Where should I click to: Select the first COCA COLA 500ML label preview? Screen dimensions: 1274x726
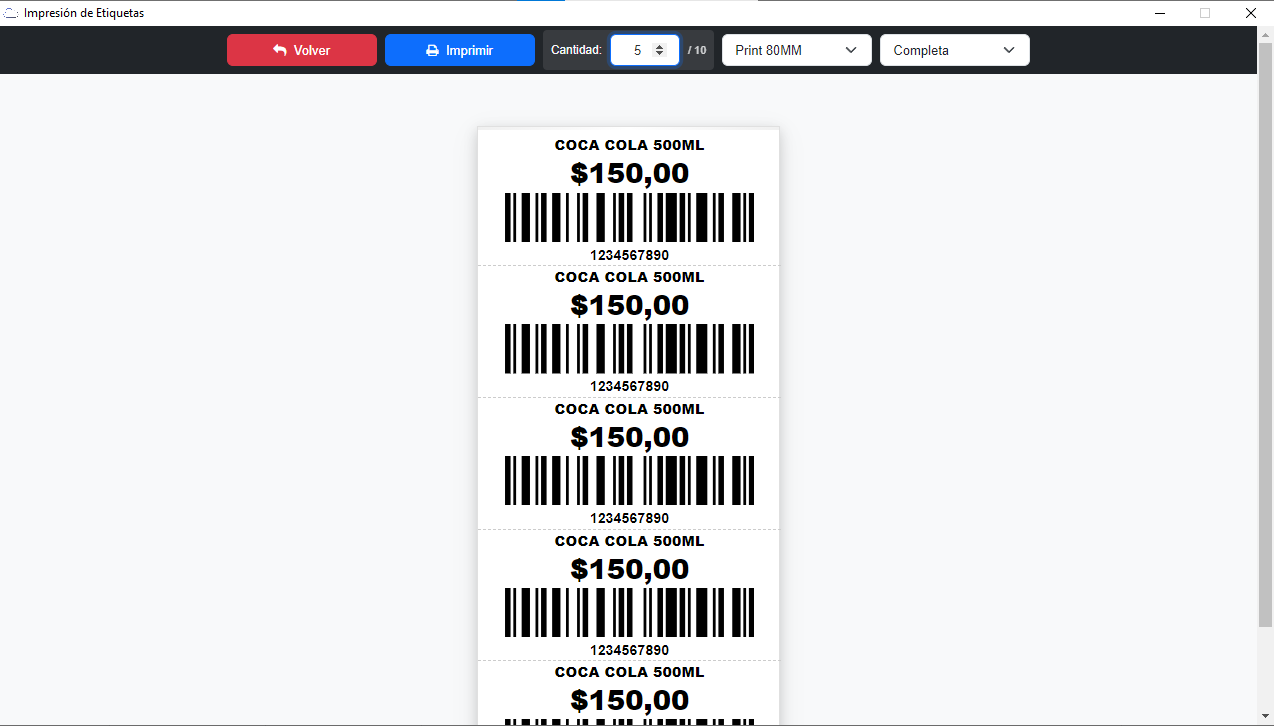[628, 195]
